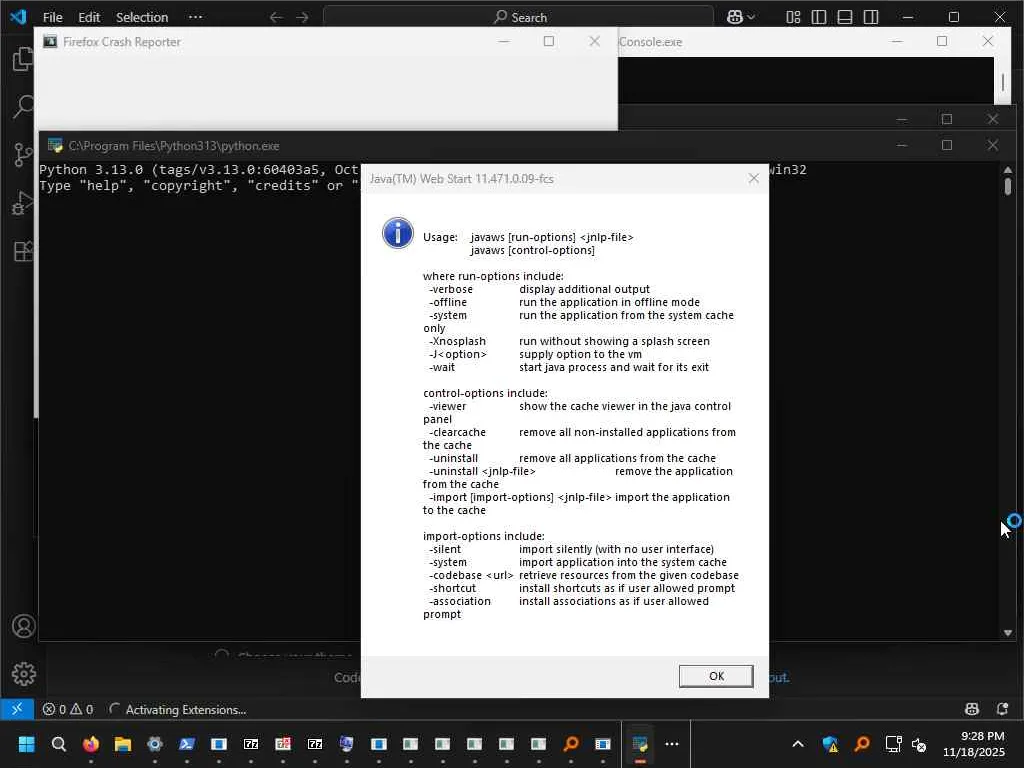Toggle the primary side bar layout button
Viewport: 1024px width, 768px height.
click(819, 18)
